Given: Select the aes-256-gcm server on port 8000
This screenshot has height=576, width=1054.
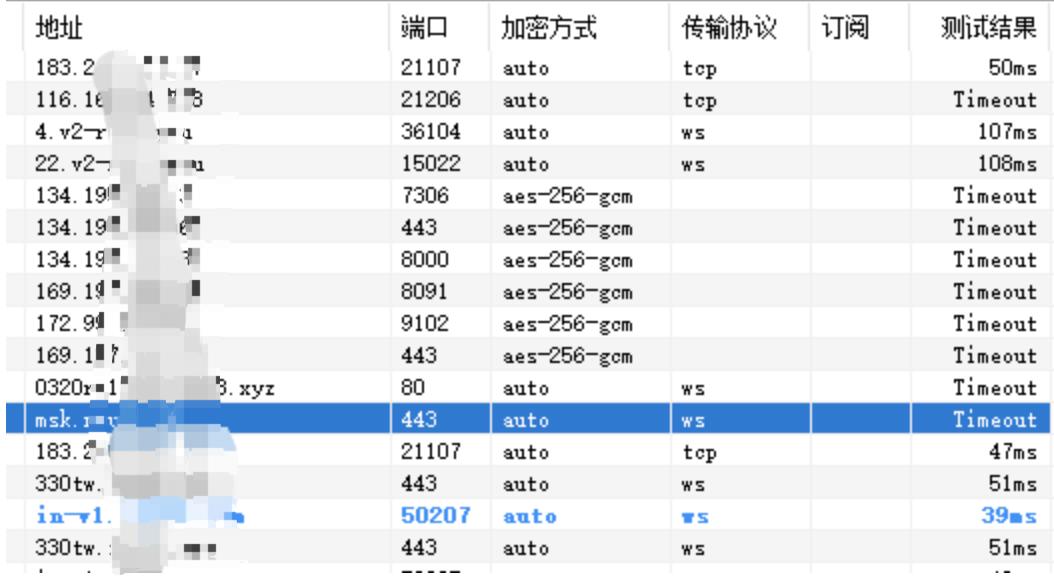Looking at the screenshot, I should point(200,260).
